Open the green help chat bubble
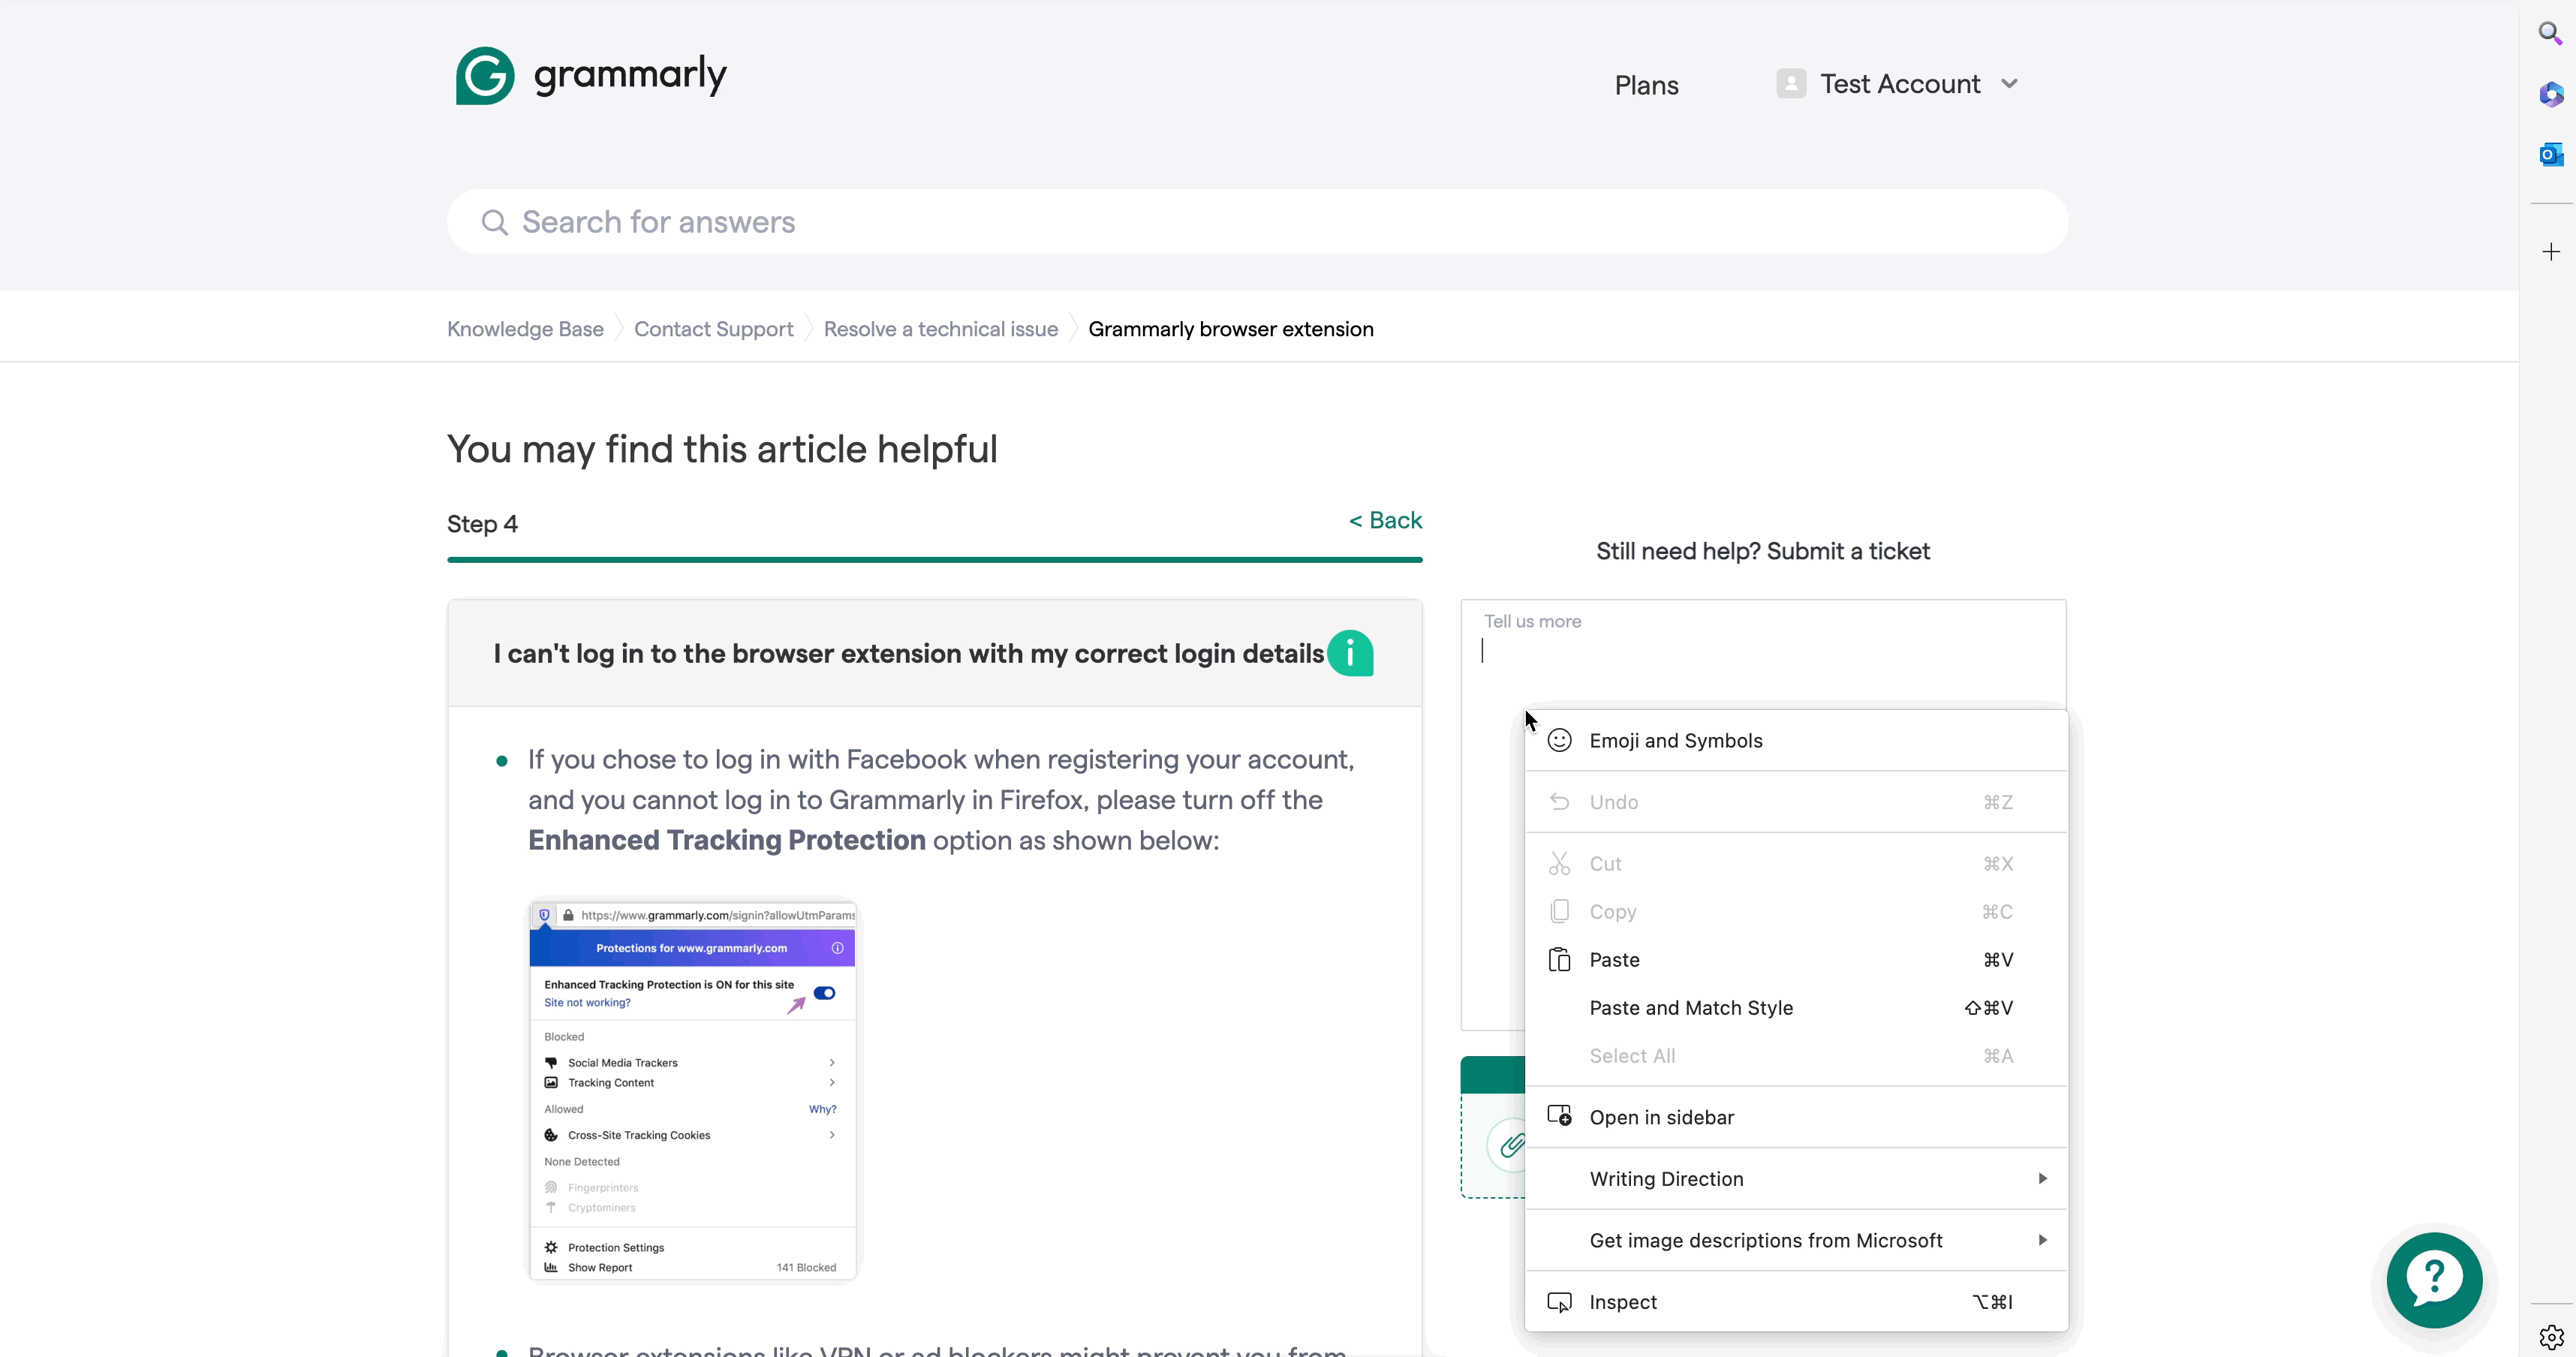This screenshot has height=1357, width=2576. [2434, 1280]
